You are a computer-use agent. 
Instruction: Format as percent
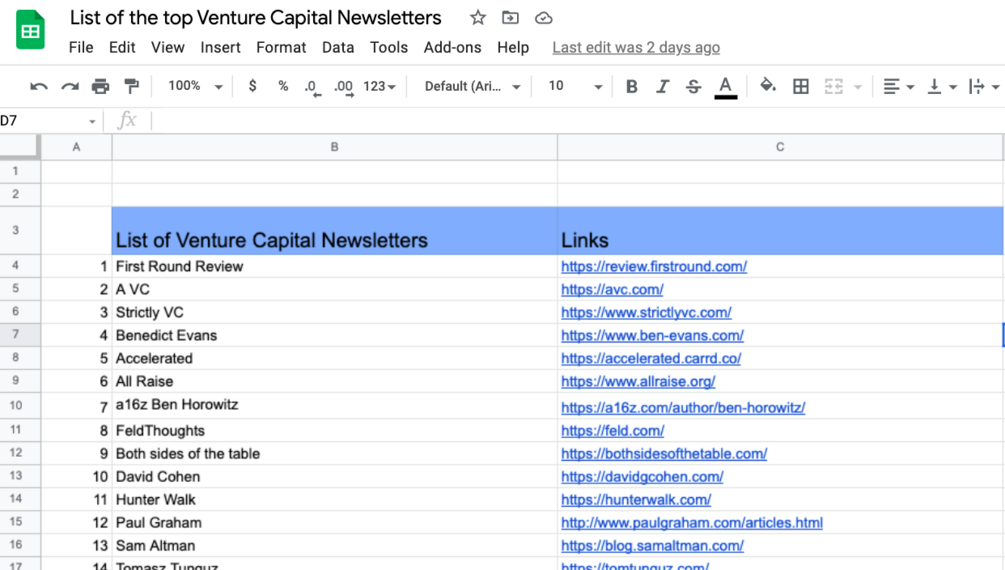point(283,86)
